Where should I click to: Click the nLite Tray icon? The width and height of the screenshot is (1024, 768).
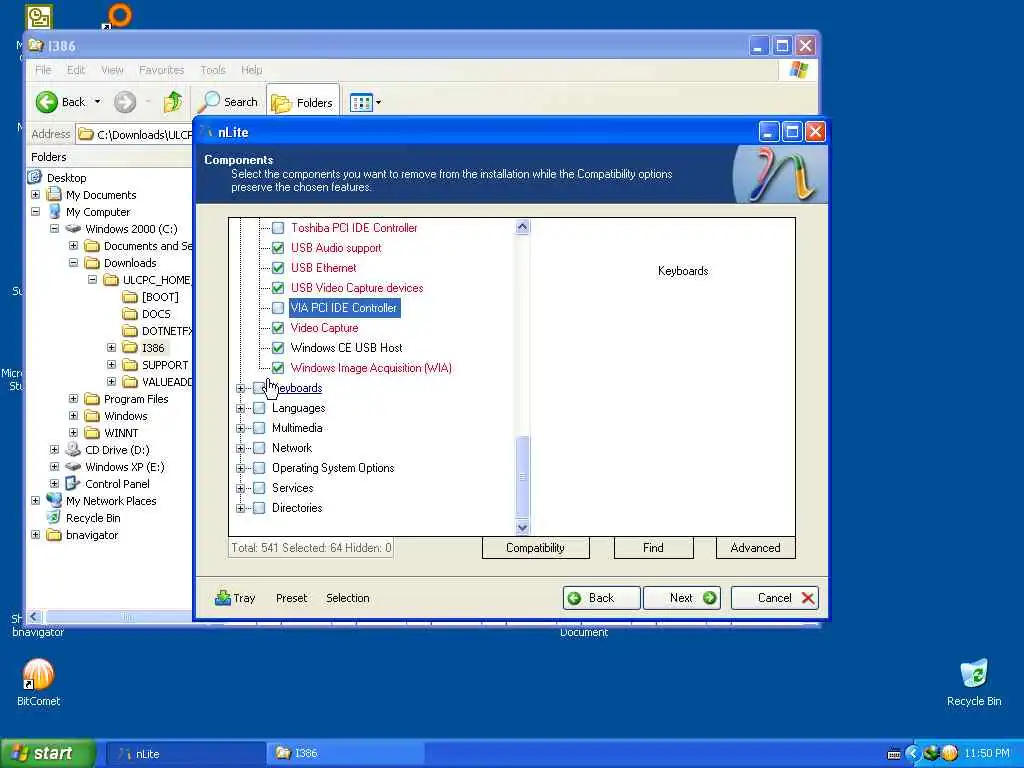pyautogui.click(x=223, y=598)
